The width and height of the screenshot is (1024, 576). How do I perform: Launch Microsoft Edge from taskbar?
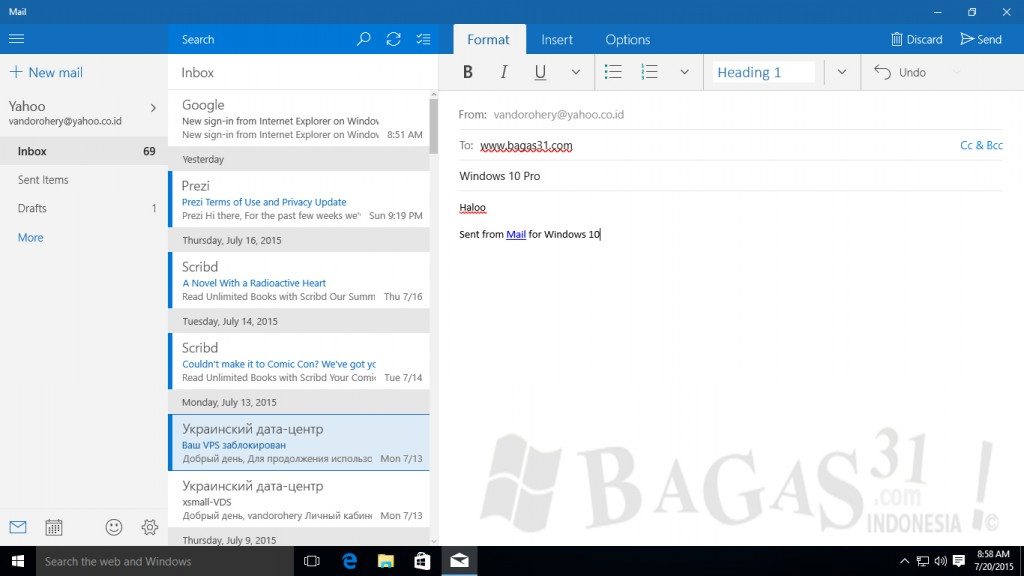(349, 561)
